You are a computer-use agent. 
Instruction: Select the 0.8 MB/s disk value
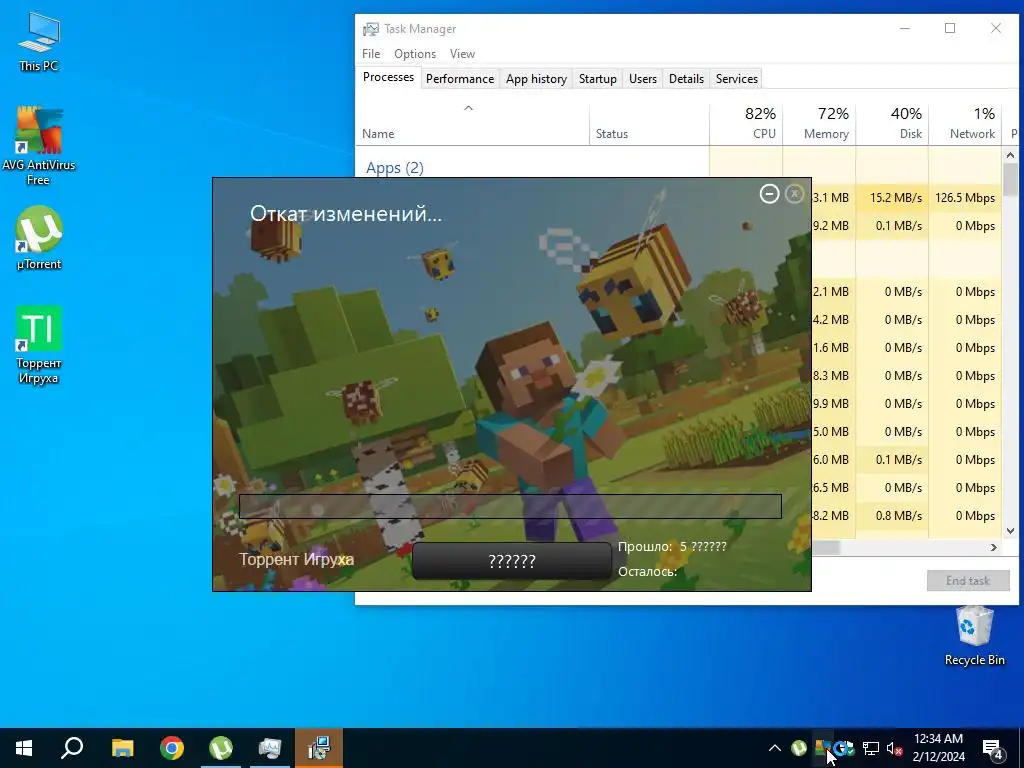pyautogui.click(x=899, y=516)
